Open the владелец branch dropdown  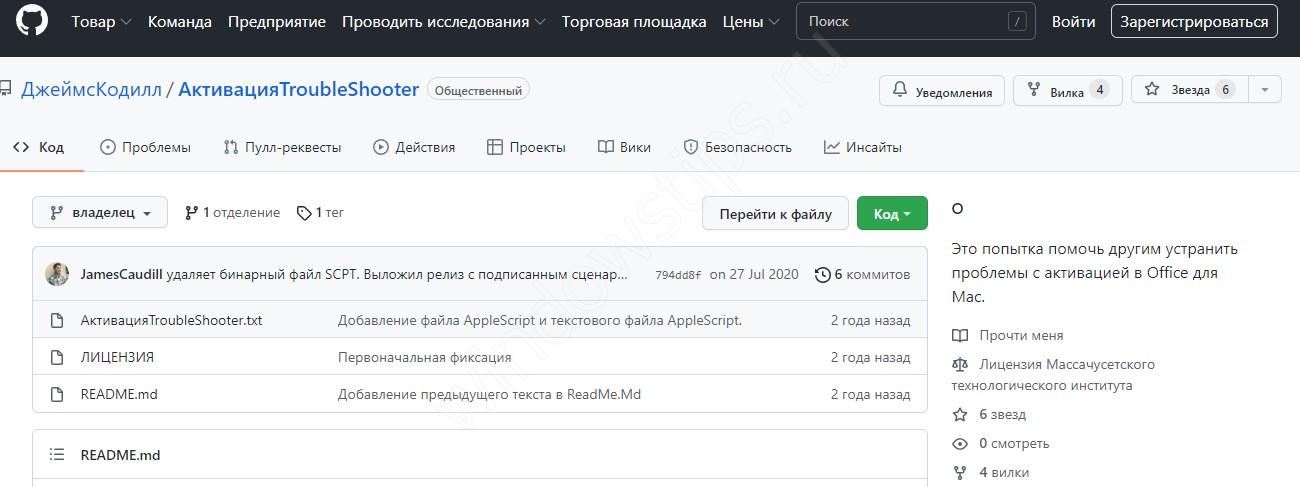[x=99, y=213]
